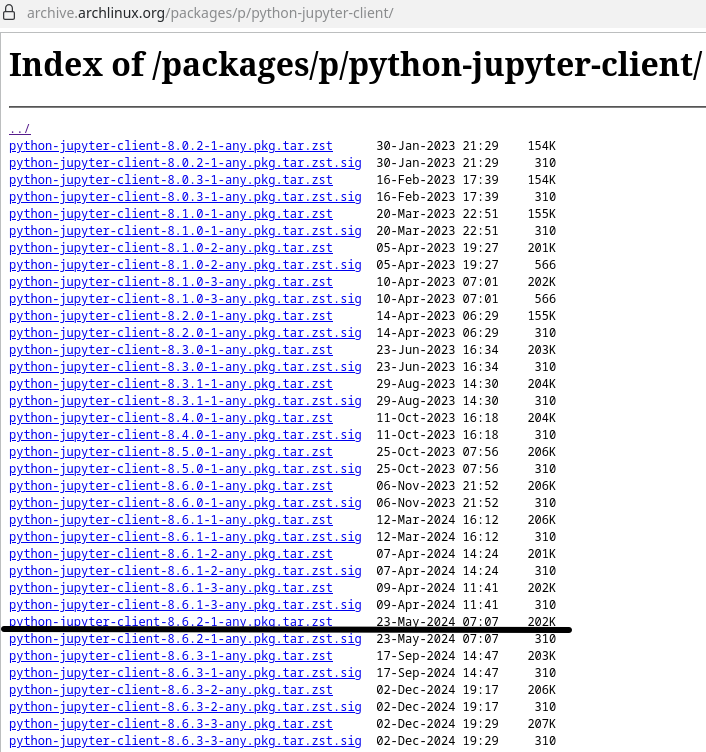Open python-jupyter-client-8.6.3-3-any.pkg.tar.zst.sig link

pos(185,741)
